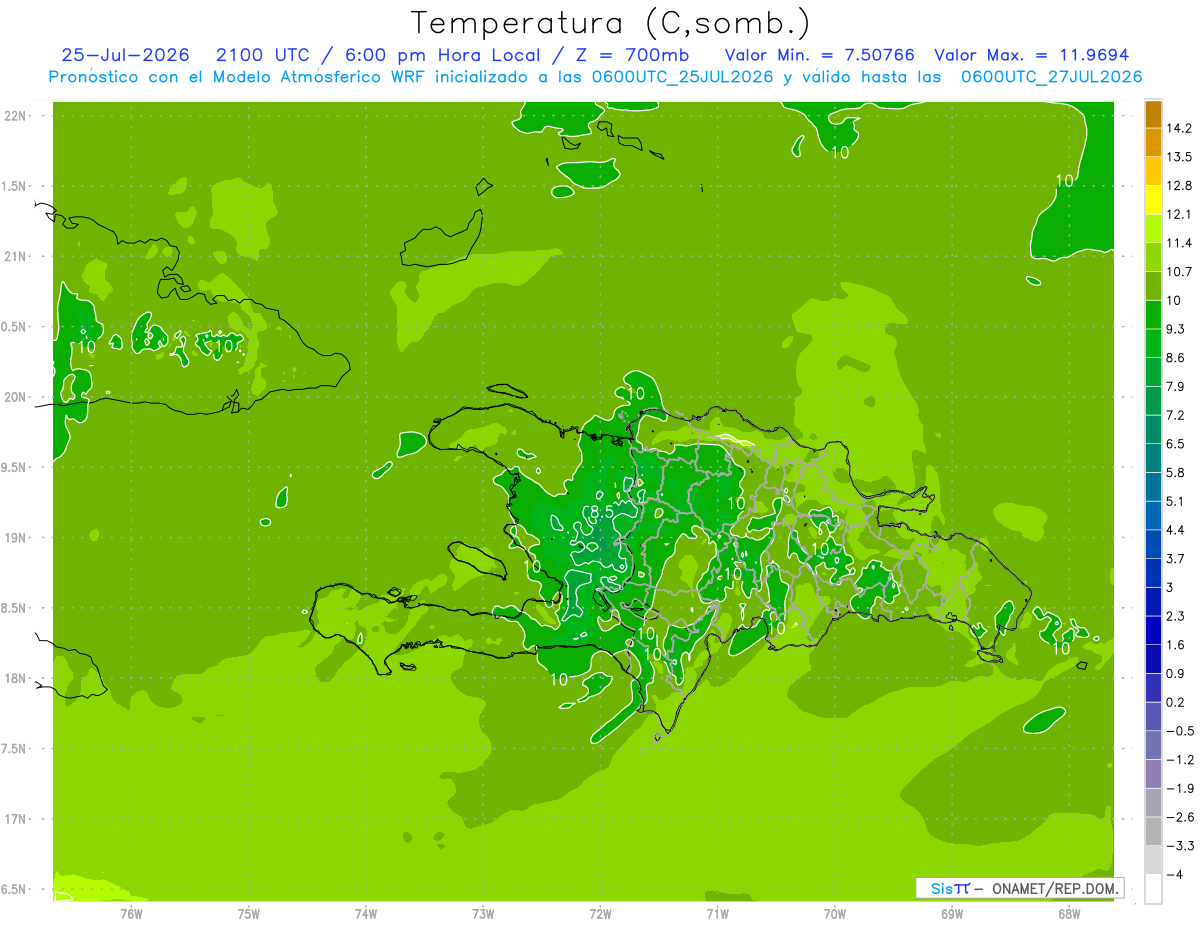This screenshot has width=1200, height=927.
Task: Click the "Valor Max. = 11.9694" readout
Action: click(x=1031, y=55)
